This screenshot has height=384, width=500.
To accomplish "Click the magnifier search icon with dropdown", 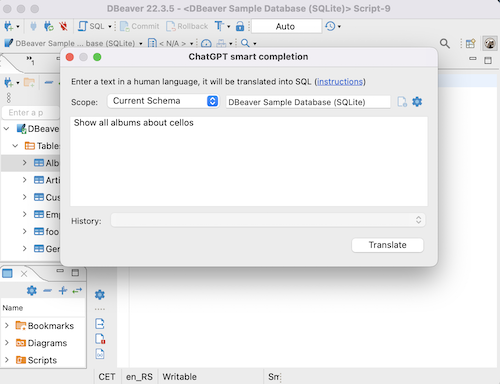I will pos(245,43).
